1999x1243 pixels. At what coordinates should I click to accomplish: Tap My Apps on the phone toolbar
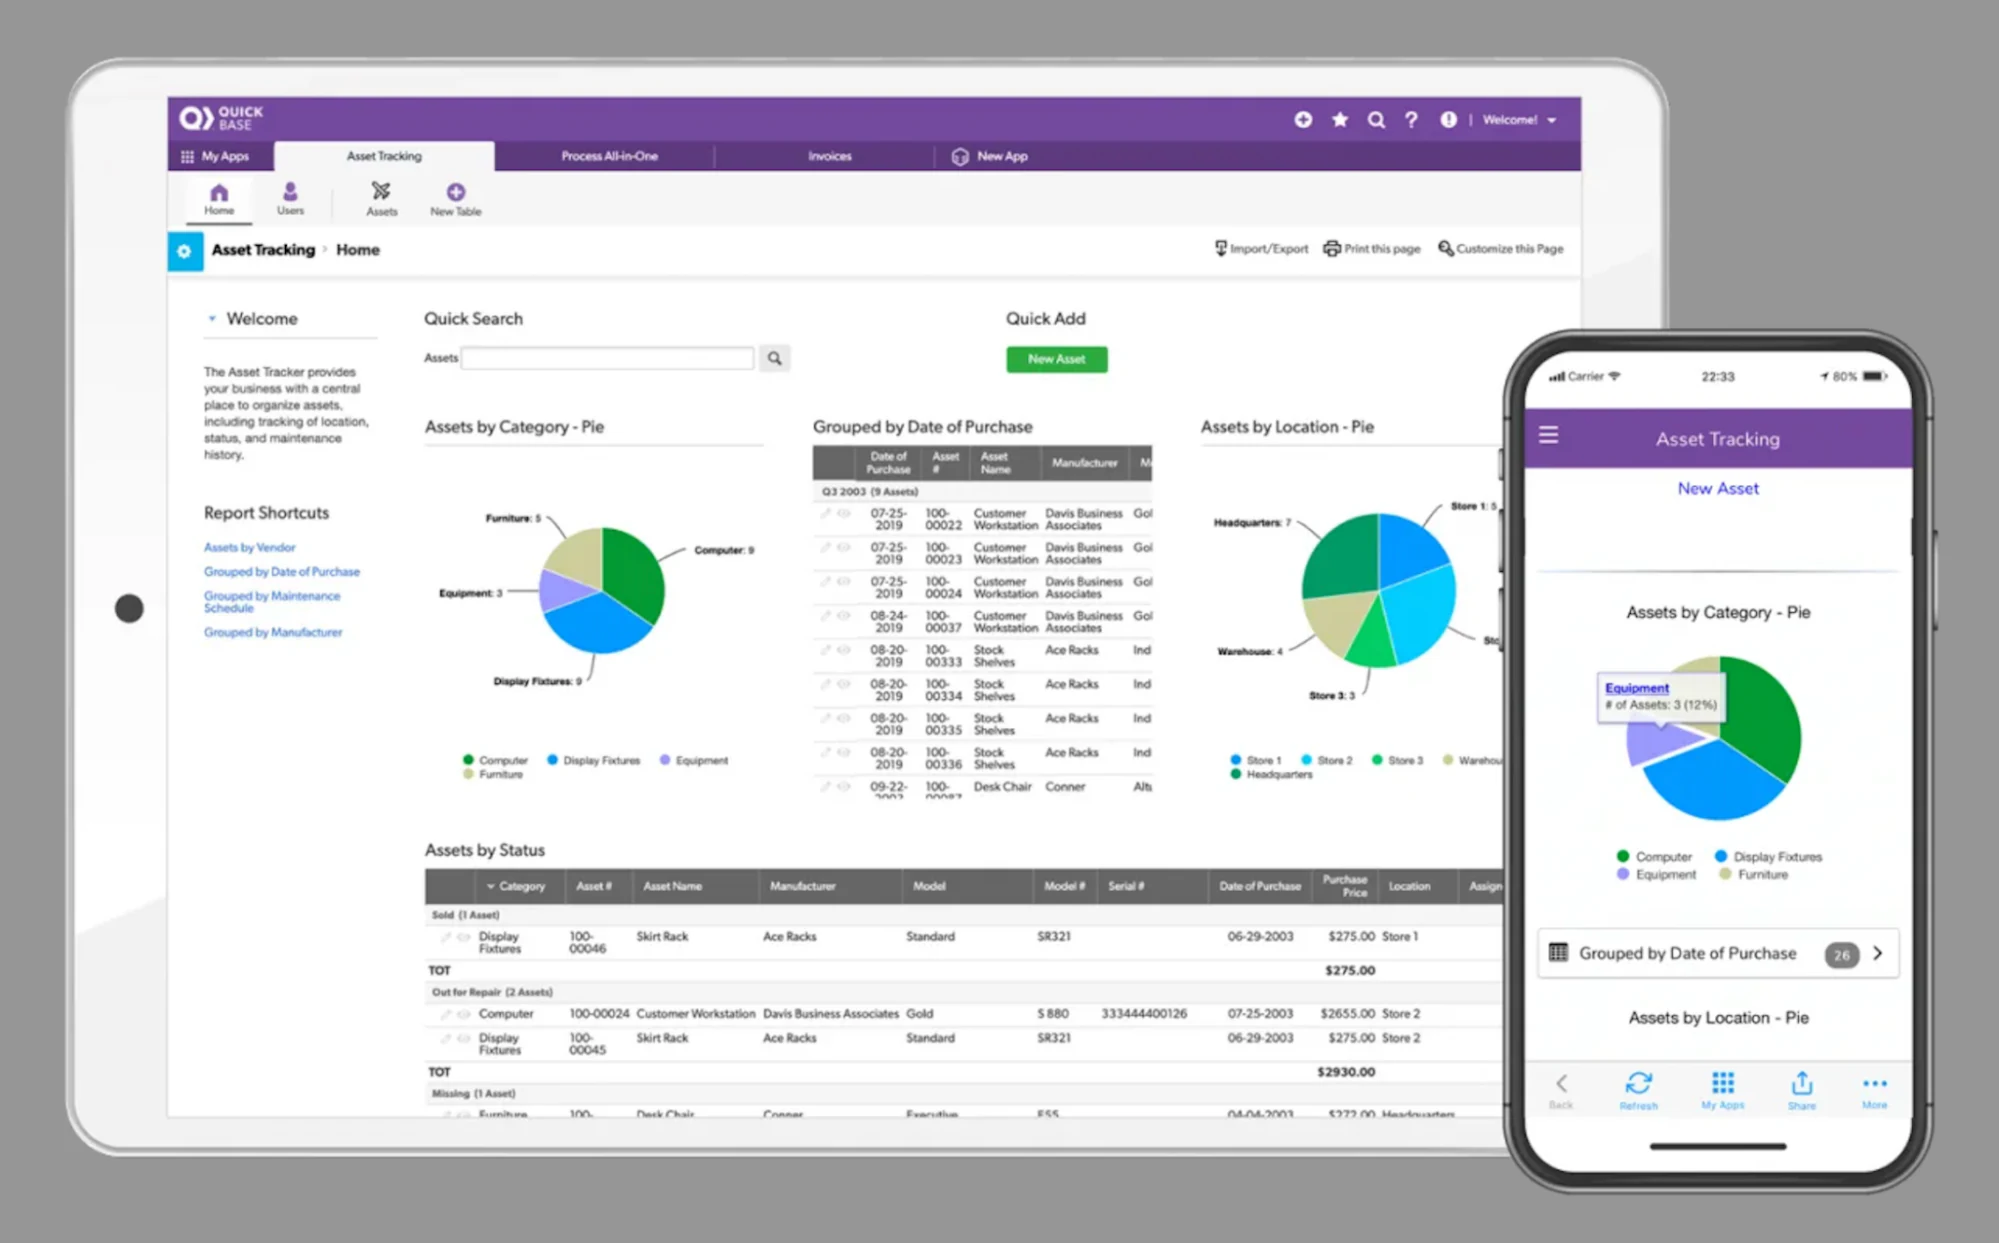point(1722,1090)
